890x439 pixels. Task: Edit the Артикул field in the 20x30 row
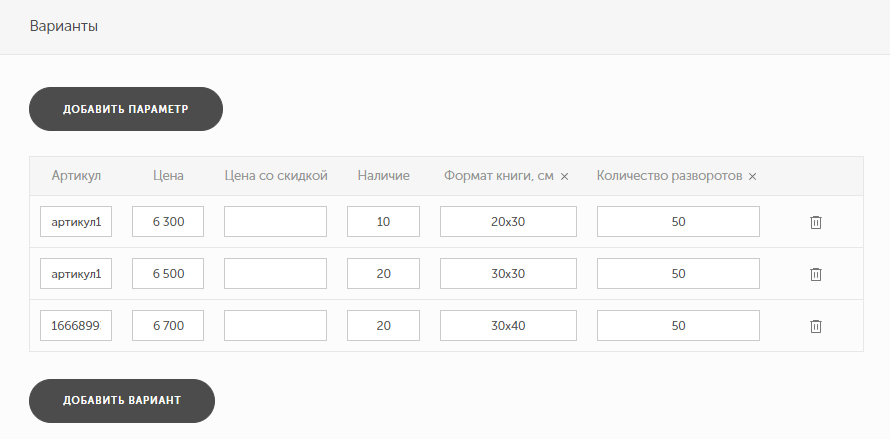pyautogui.click(x=76, y=221)
